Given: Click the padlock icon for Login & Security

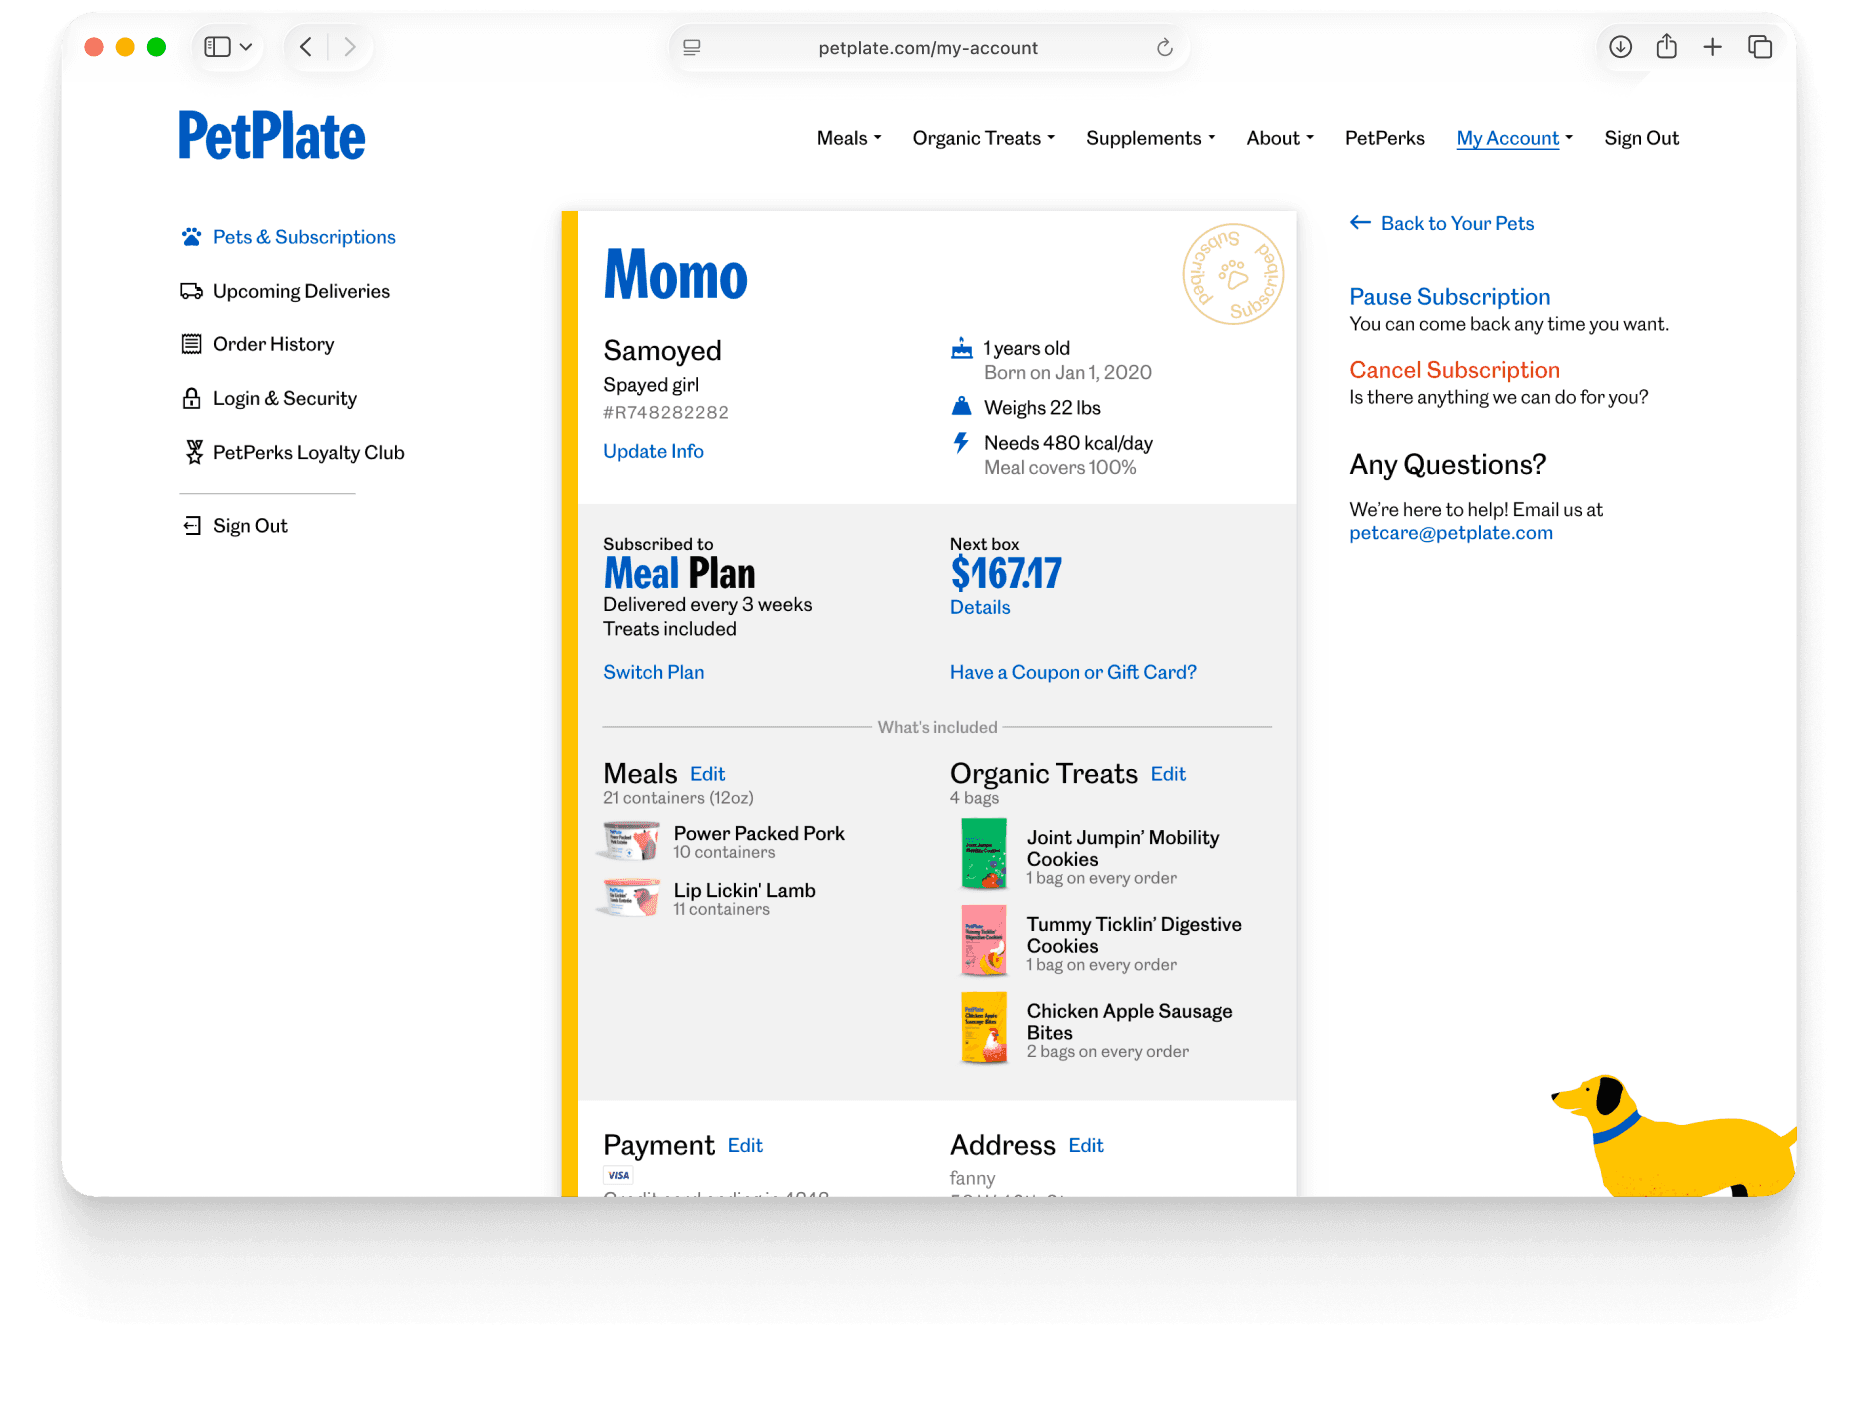Looking at the screenshot, I should pyautogui.click(x=191, y=398).
